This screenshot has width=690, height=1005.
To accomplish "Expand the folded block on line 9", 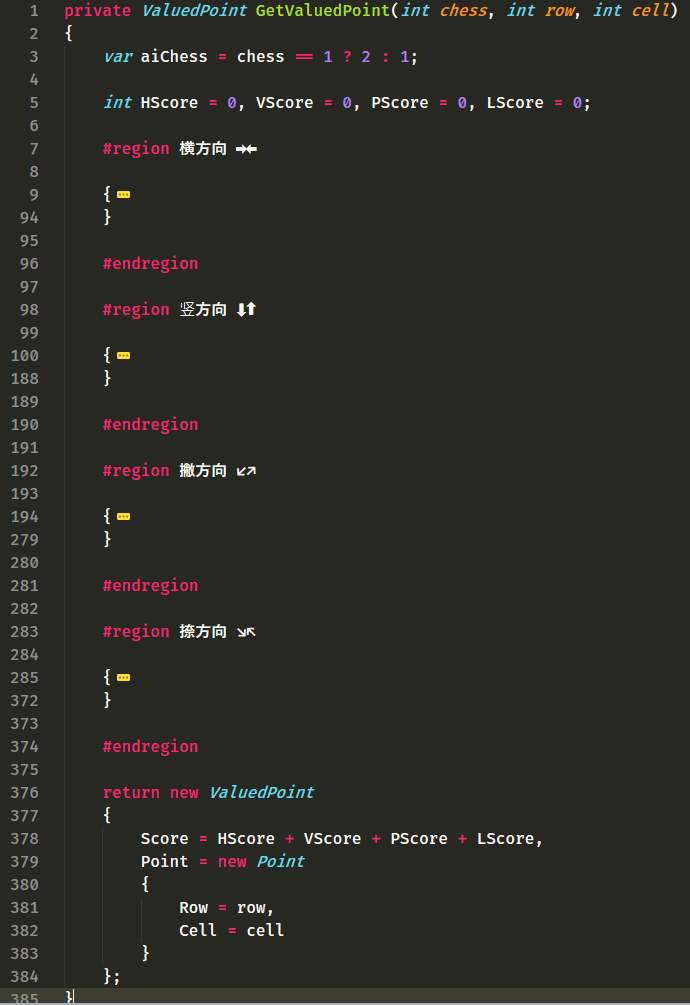I will (x=123, y=195).
